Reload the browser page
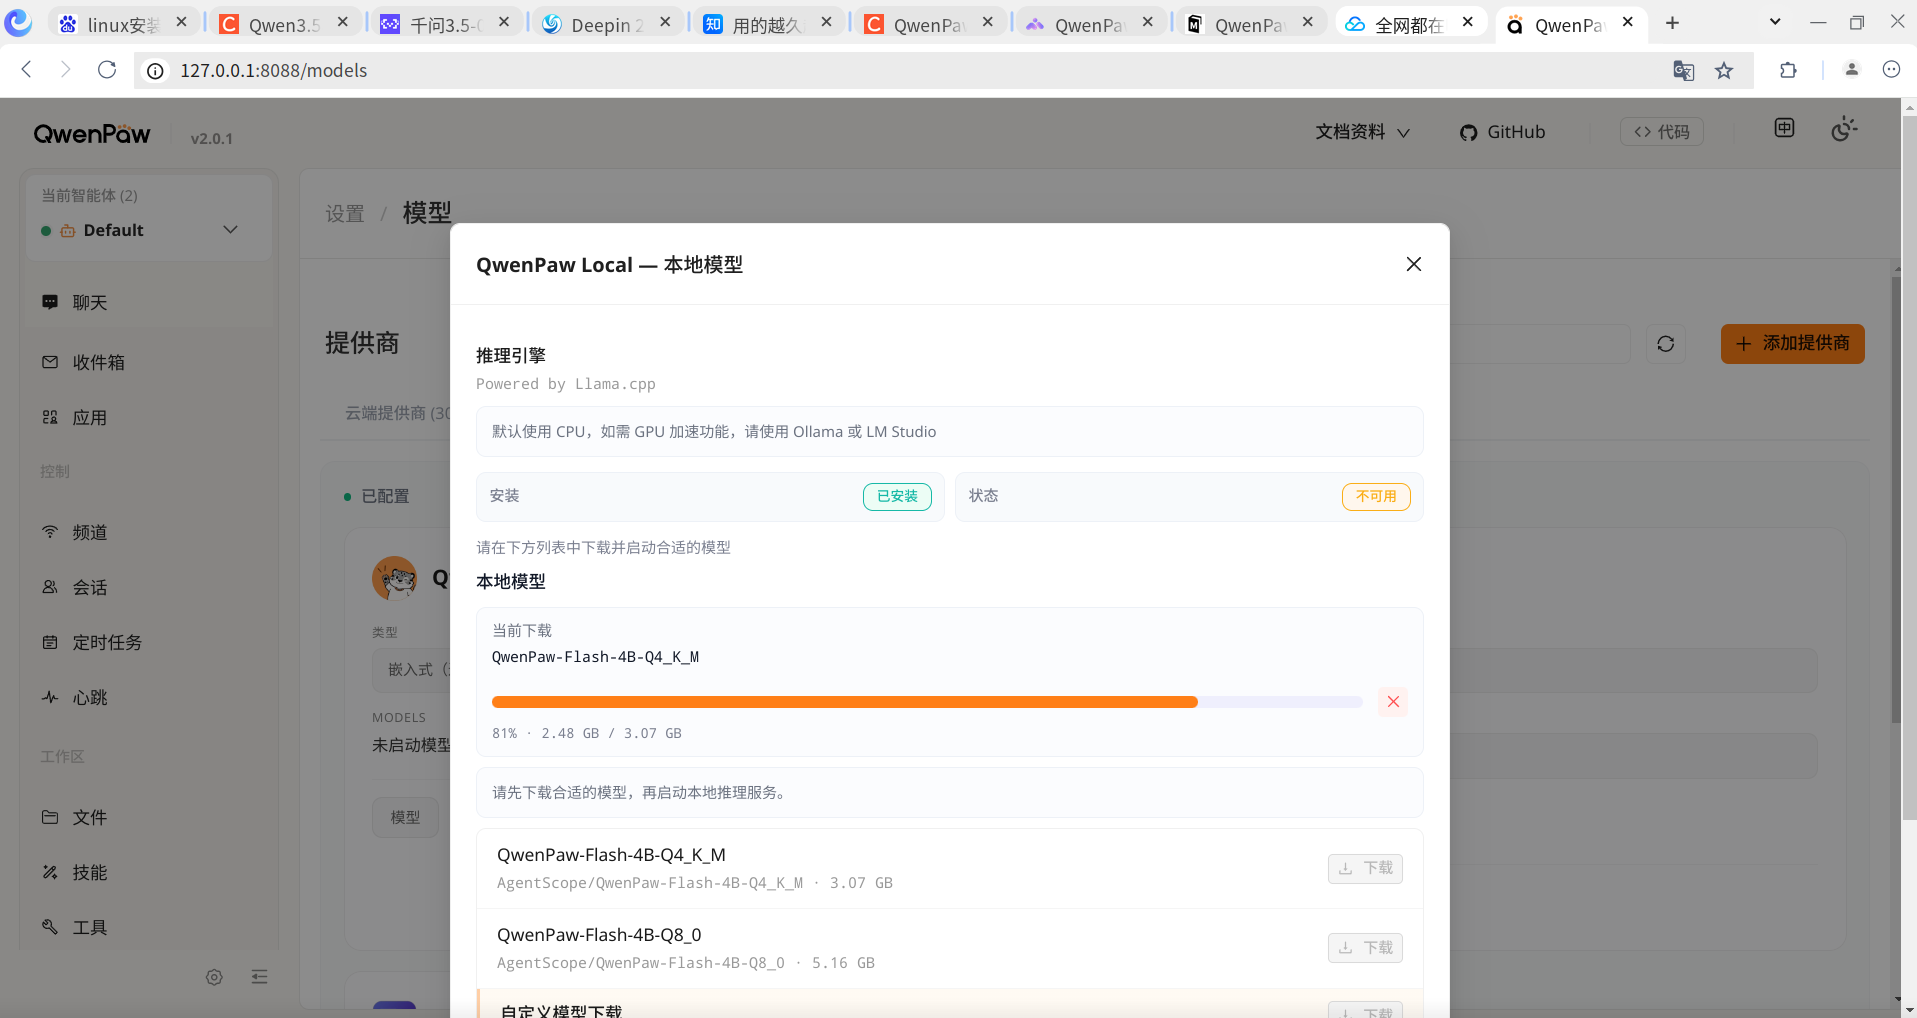This screenshot has width=1917, height=1018. tap(107, 70)
